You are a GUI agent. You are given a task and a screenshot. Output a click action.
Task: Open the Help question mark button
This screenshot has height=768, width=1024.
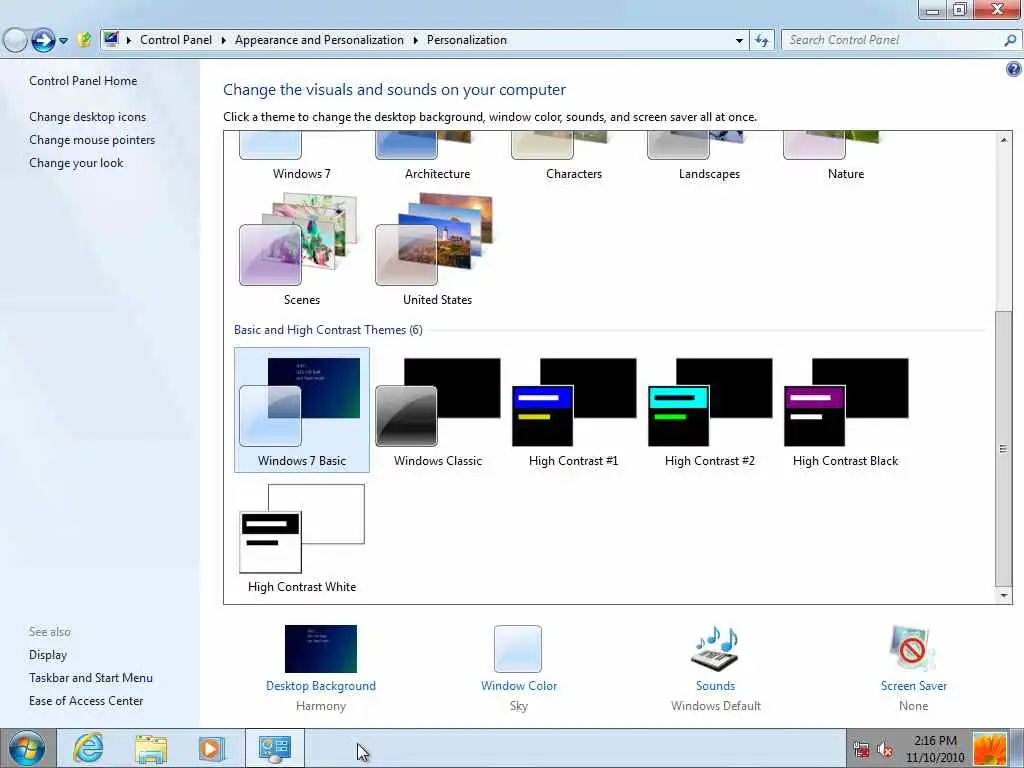click(x=1014, y=69)
